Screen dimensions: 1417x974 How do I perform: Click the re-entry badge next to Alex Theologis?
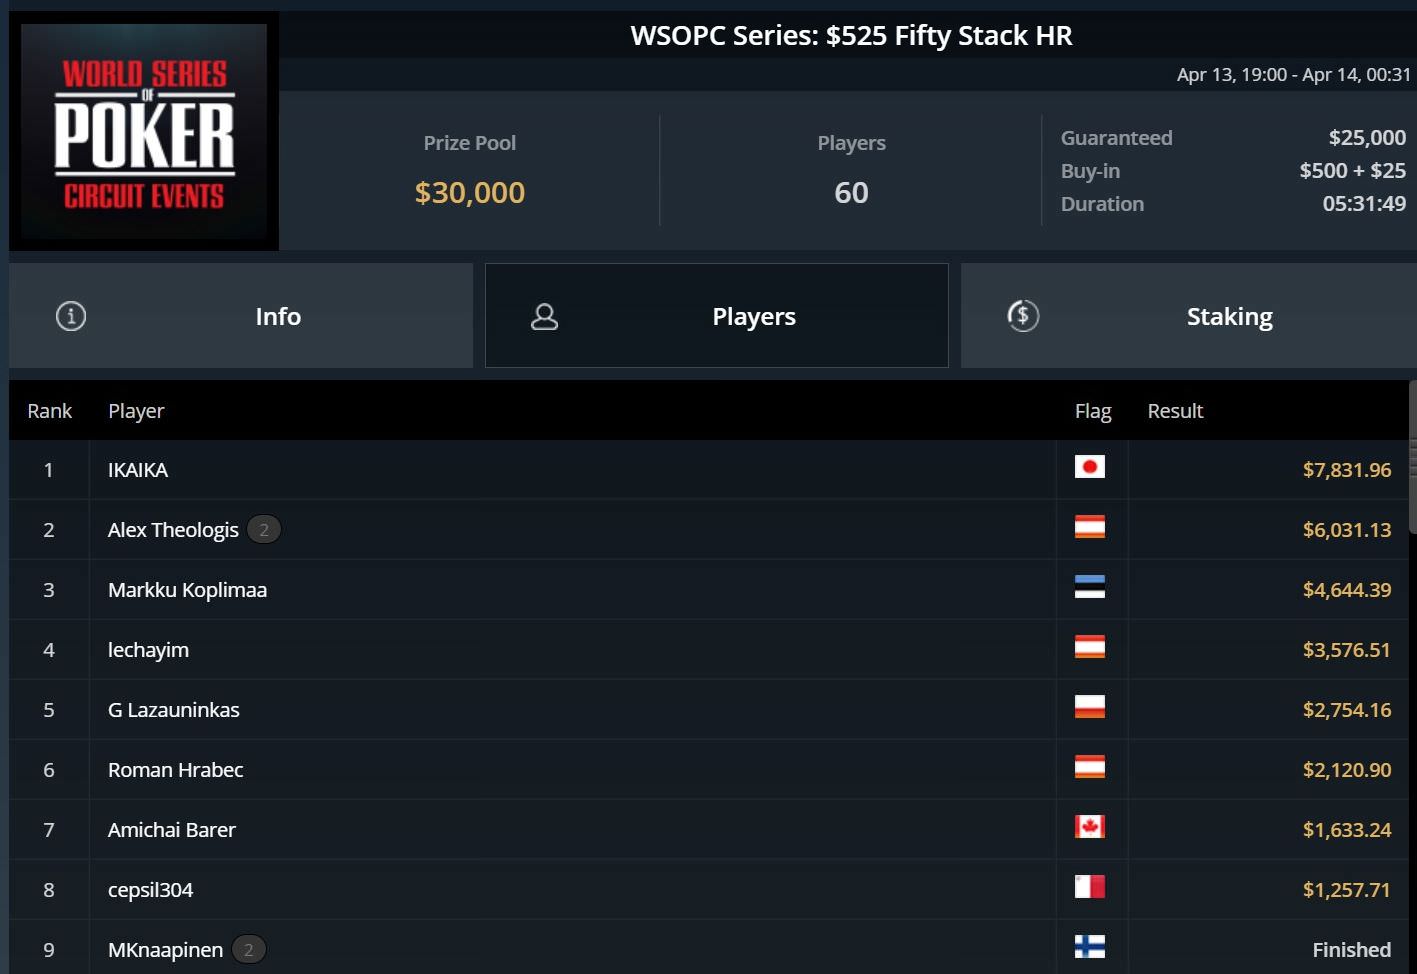(264, 530)
